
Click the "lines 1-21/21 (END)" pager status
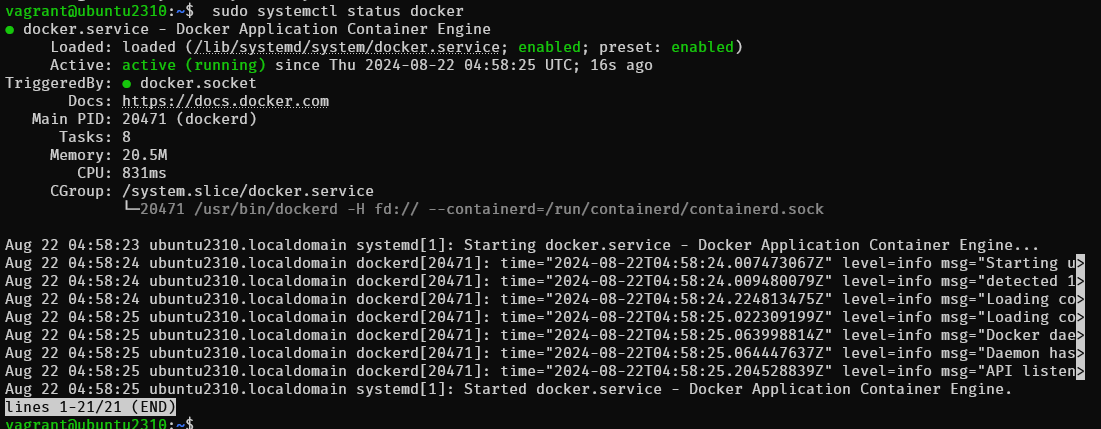pyautogui.click(x=90, y=407)
